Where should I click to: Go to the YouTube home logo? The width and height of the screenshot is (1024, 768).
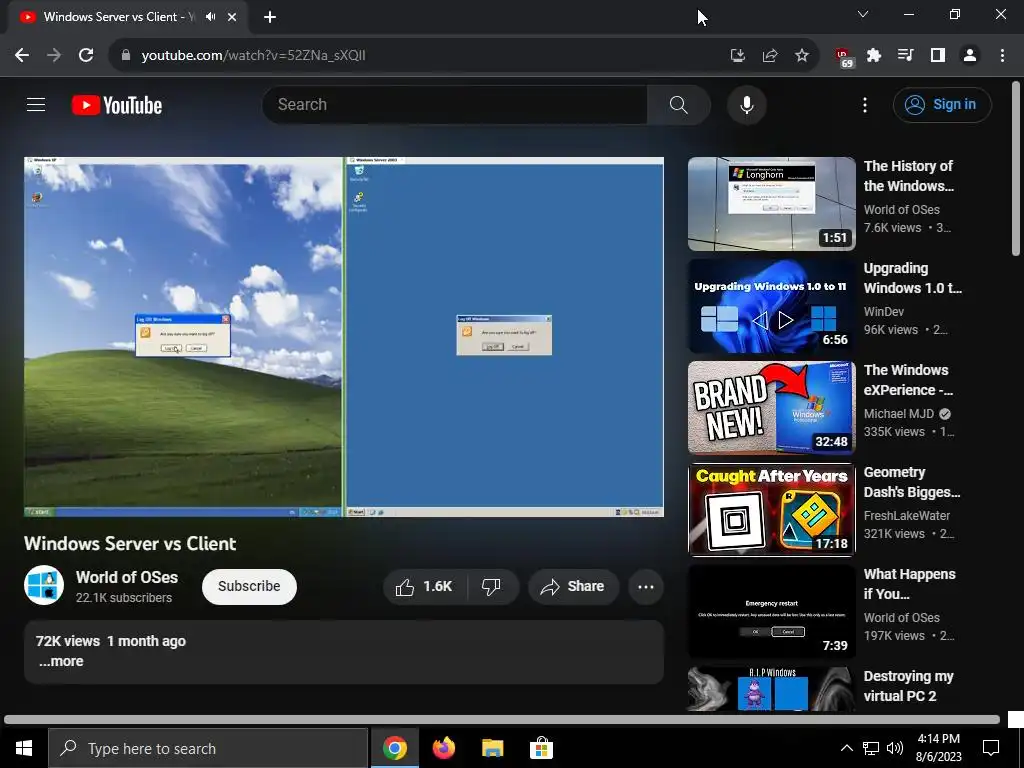pyautogui.click(x=117, y=105)
